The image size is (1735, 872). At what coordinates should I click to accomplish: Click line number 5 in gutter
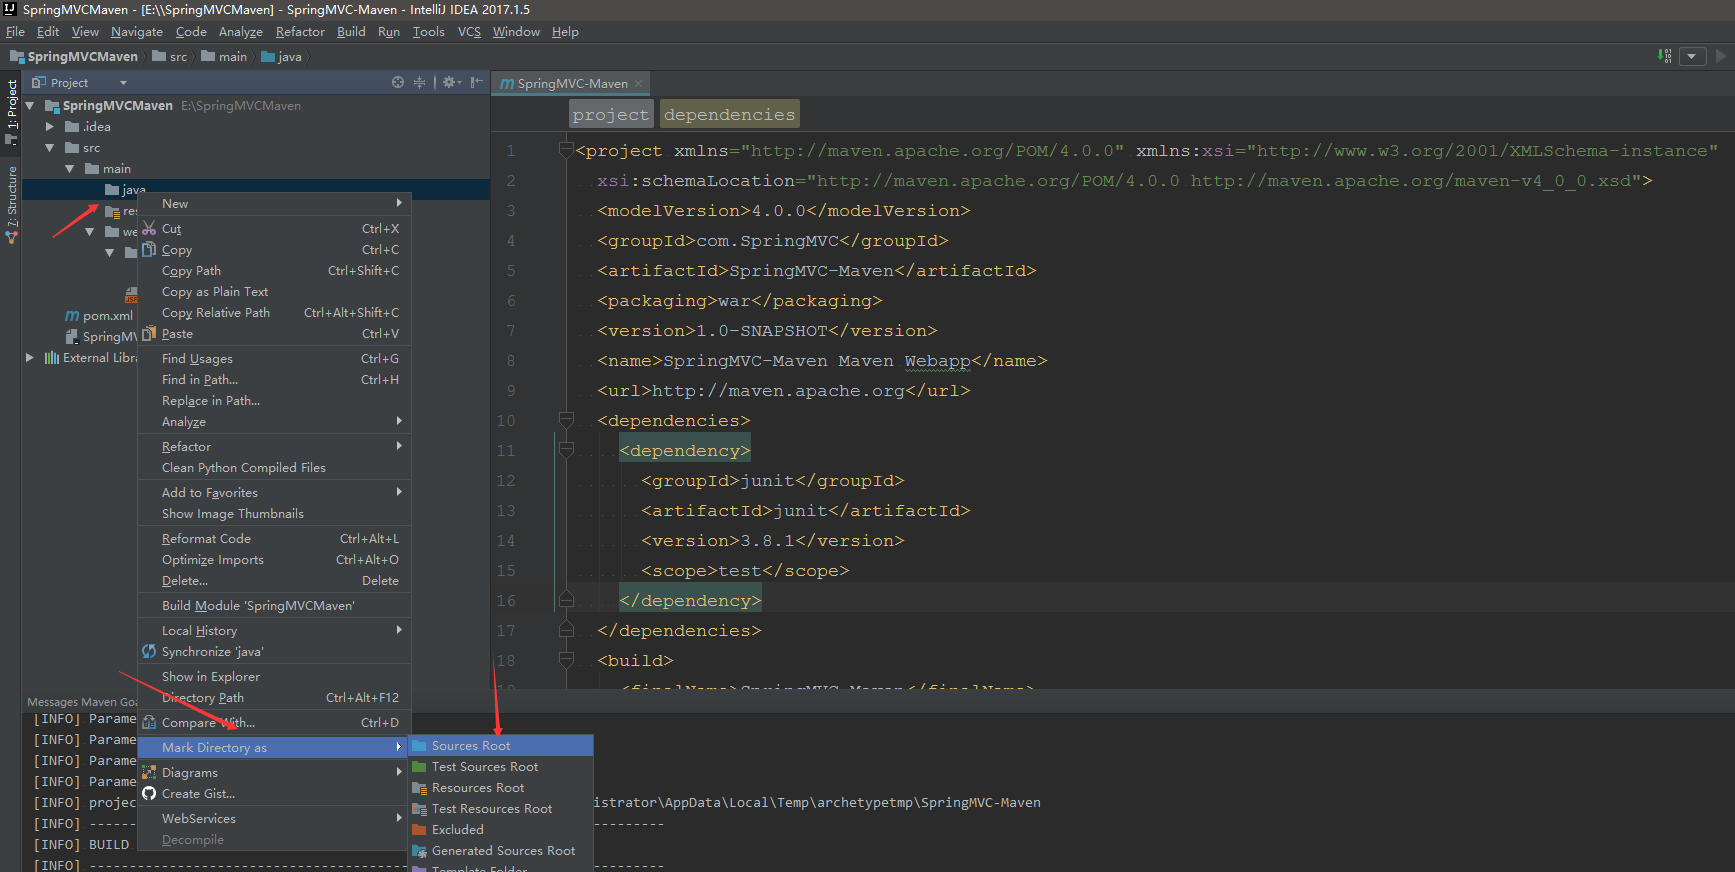511,270
